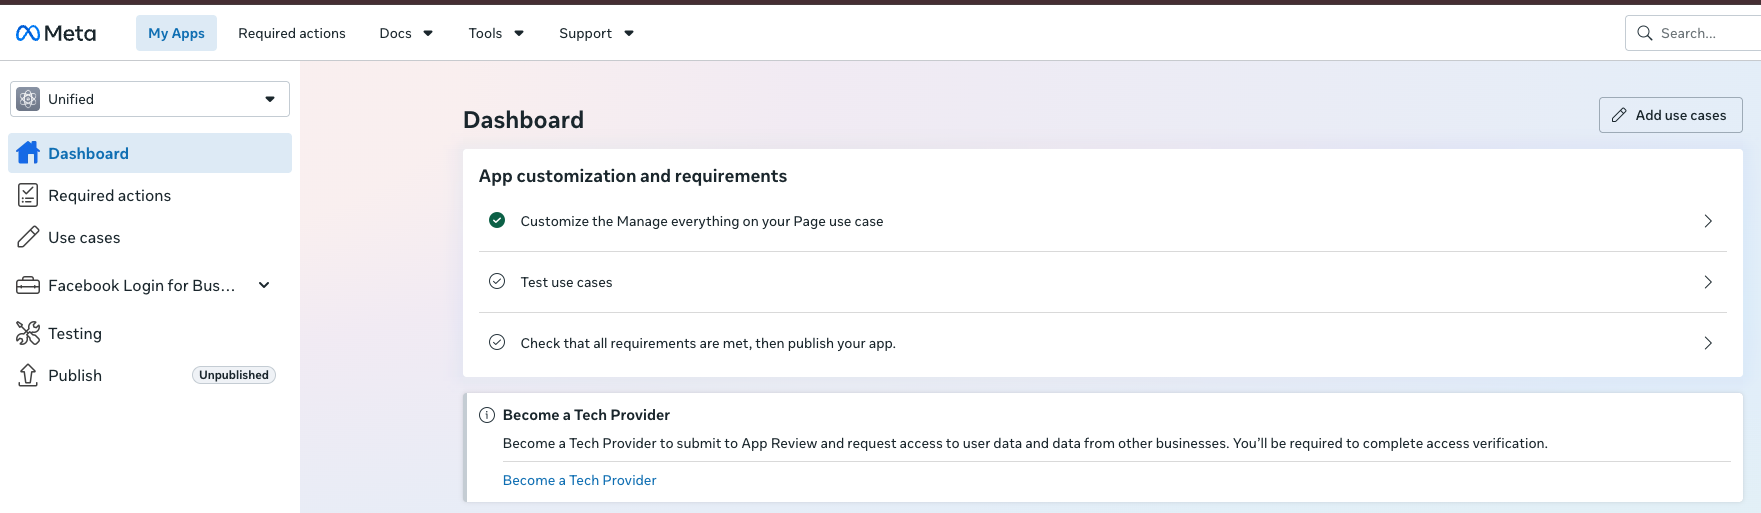
Task: Expand chevron on publish your app row
Action: tap(1708, 343)
